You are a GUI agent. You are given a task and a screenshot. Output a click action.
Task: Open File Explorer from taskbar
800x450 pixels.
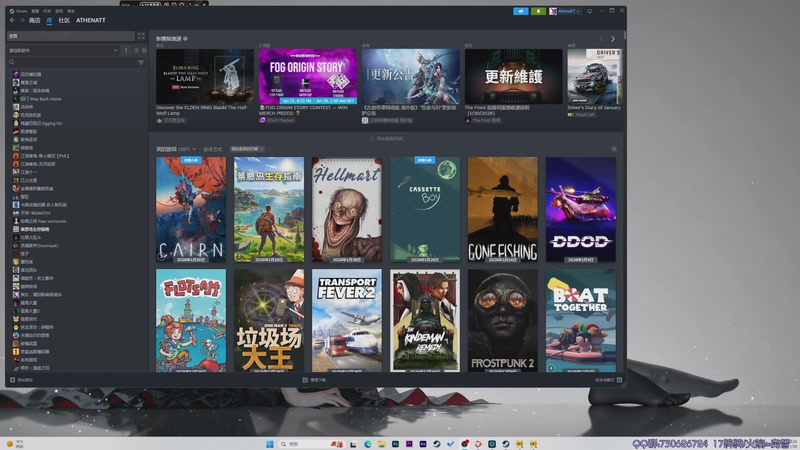[381, 444]
